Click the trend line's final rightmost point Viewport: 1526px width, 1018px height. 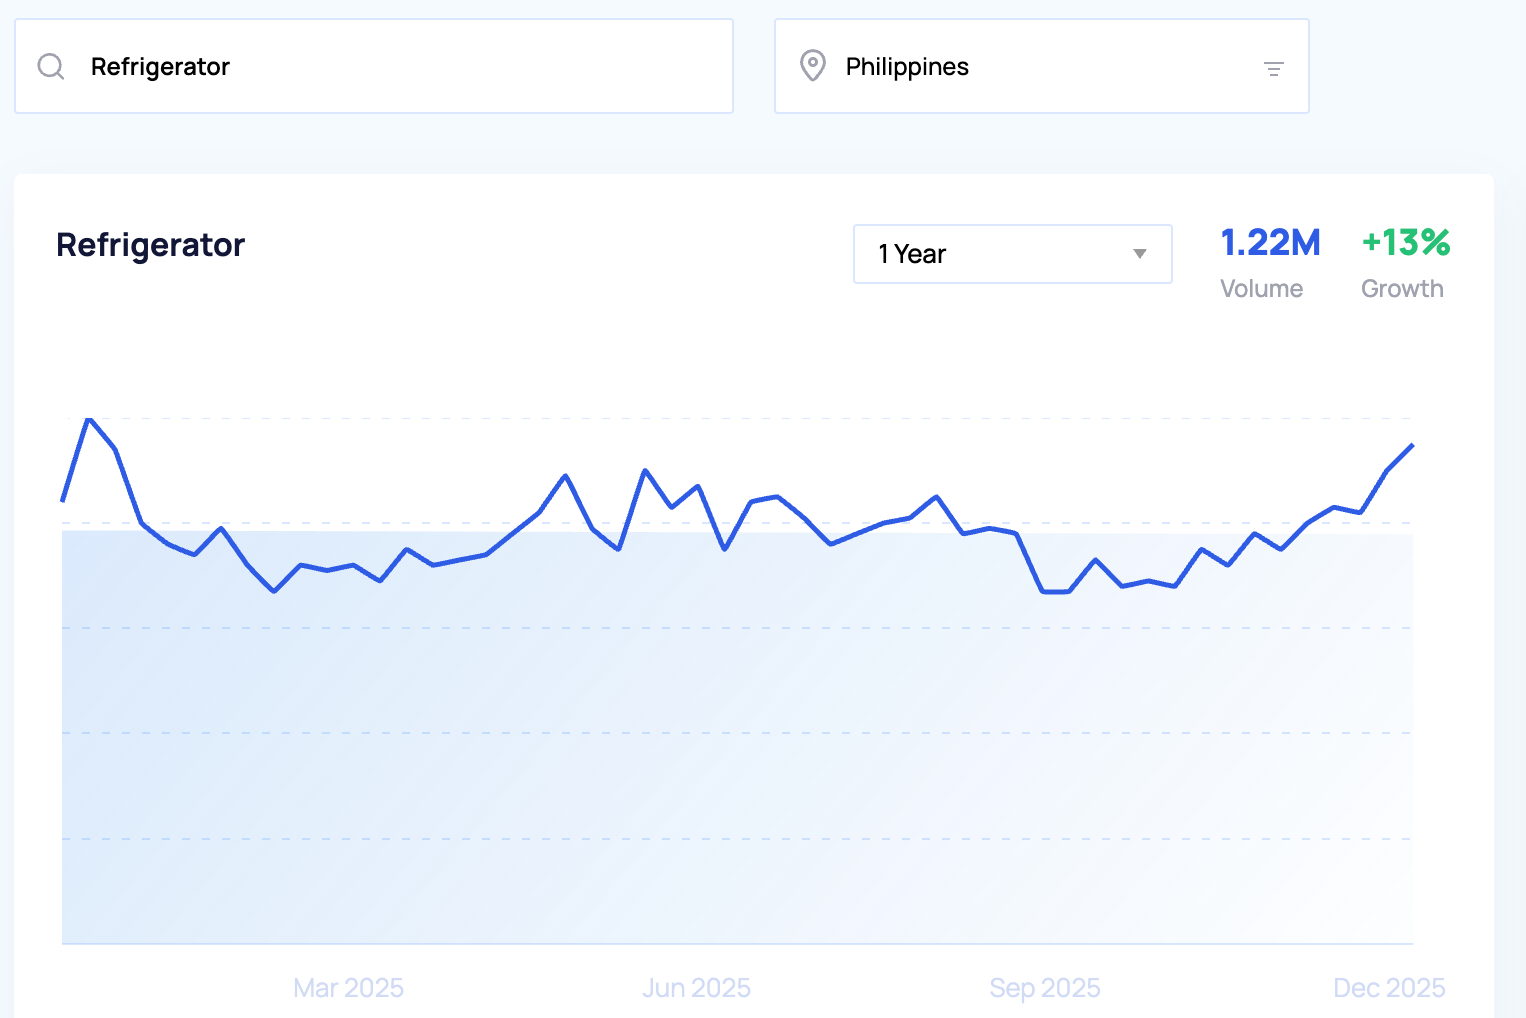1412,445
